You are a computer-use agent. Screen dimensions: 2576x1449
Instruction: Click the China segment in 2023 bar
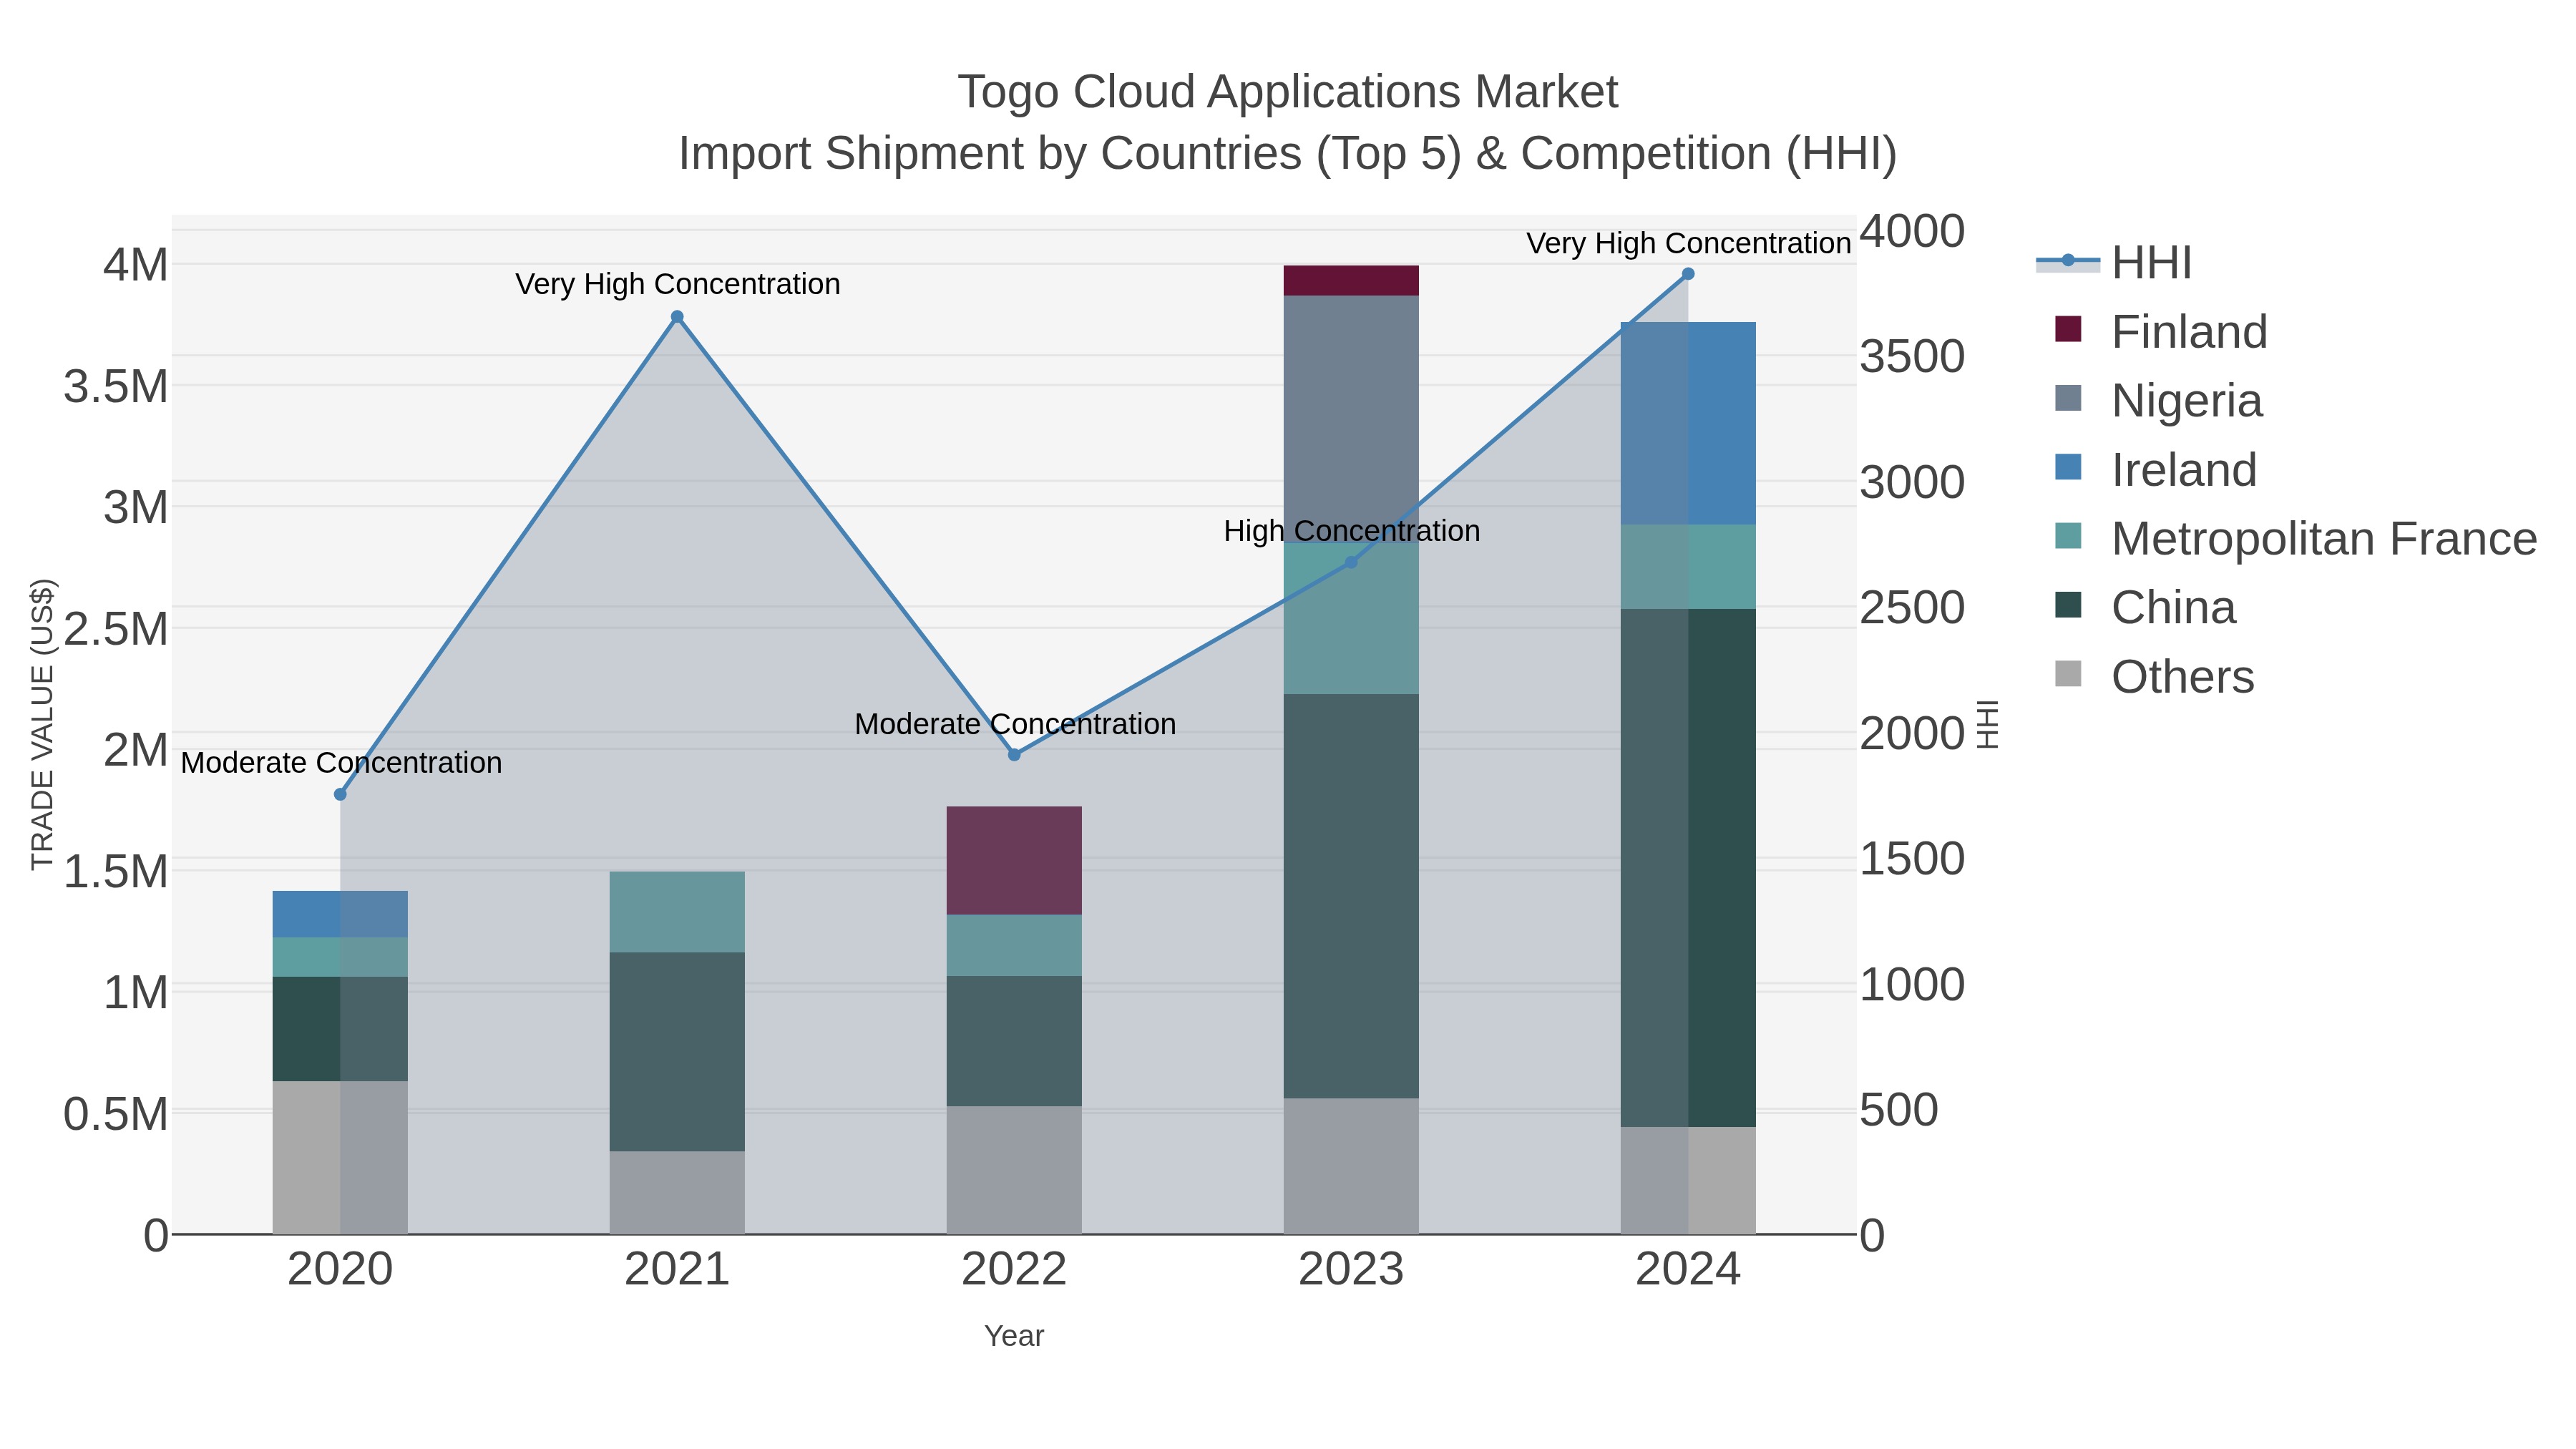pos(1351,897)
